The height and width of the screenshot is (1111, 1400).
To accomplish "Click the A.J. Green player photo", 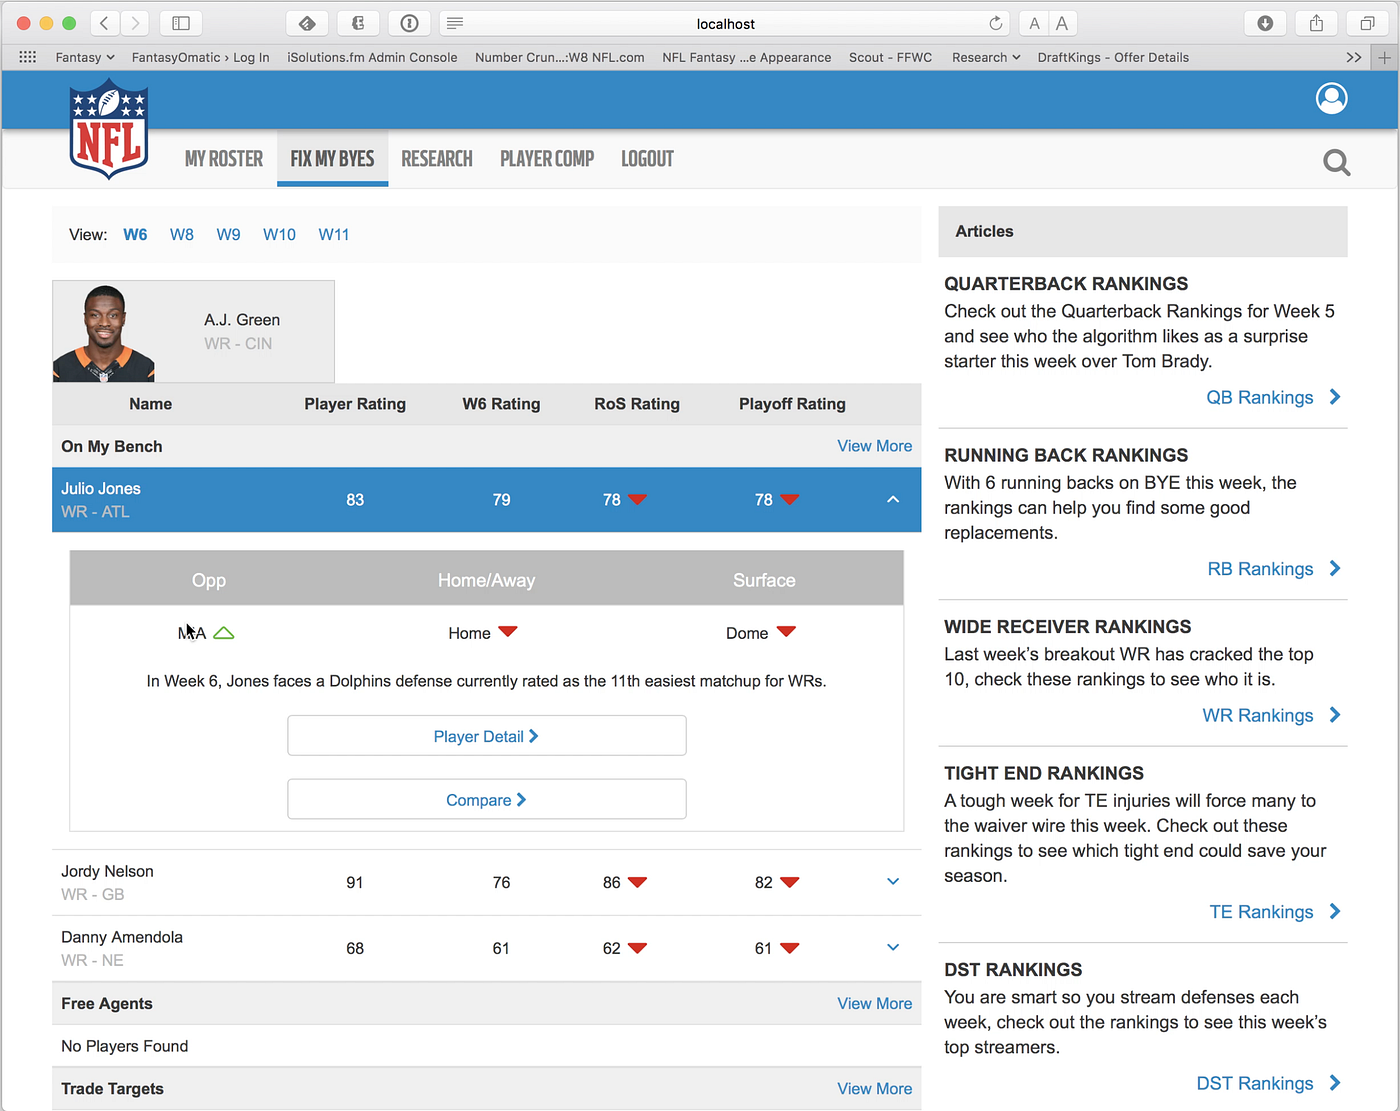I will coord(104,332).
